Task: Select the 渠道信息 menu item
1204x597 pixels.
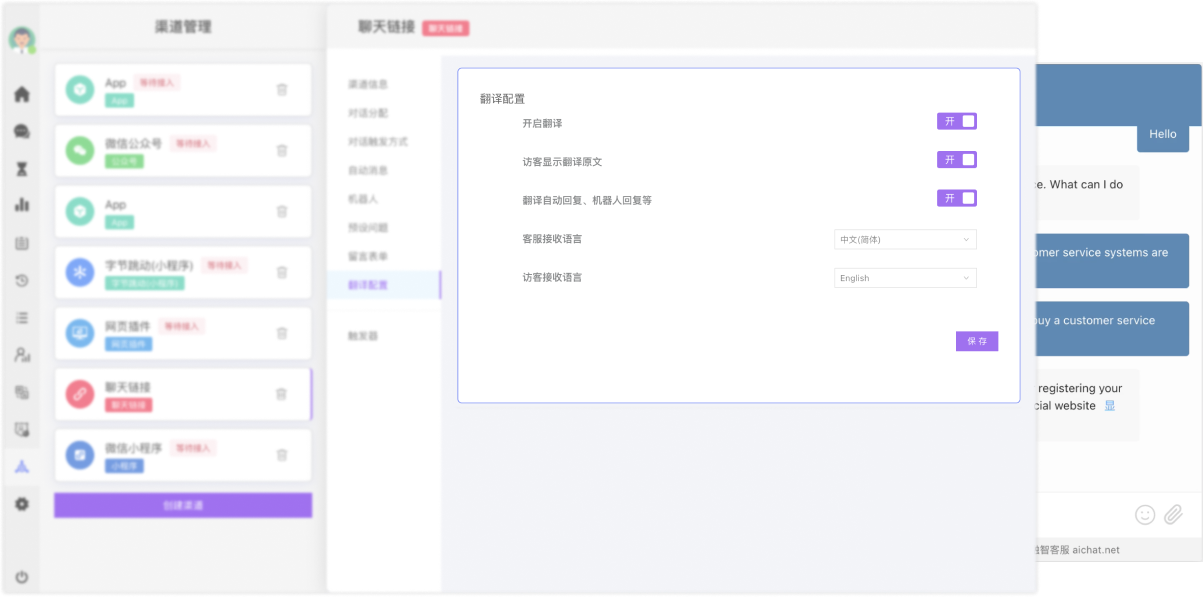Action: tap(368, 84)
